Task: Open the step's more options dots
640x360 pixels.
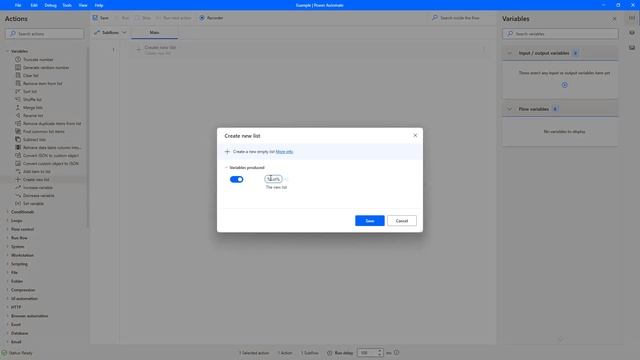Action: point(484,50)
